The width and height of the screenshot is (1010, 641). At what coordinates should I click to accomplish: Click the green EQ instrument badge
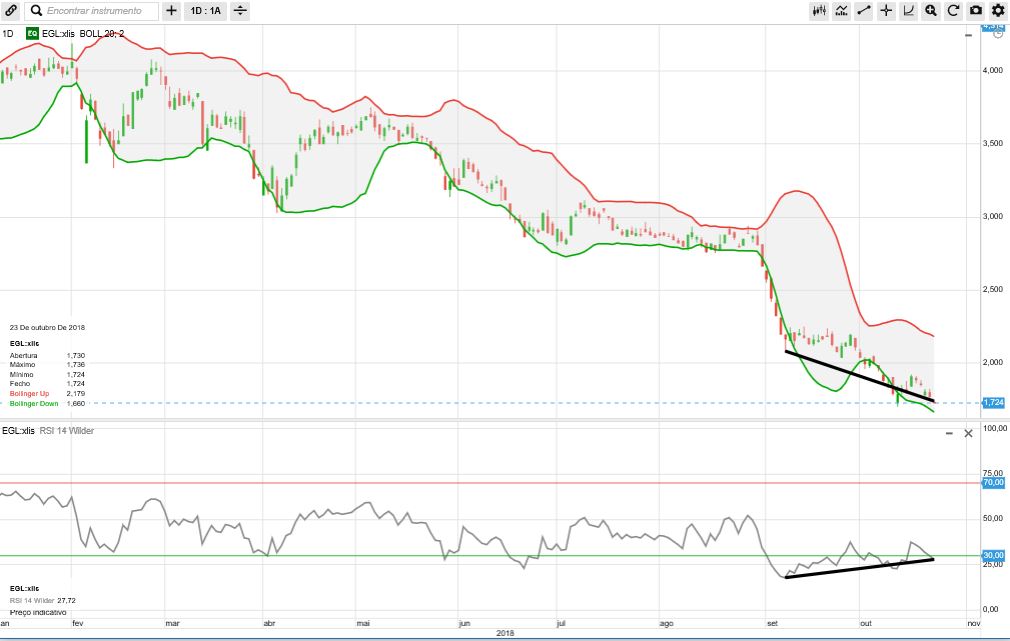click(x=32, y=33)
